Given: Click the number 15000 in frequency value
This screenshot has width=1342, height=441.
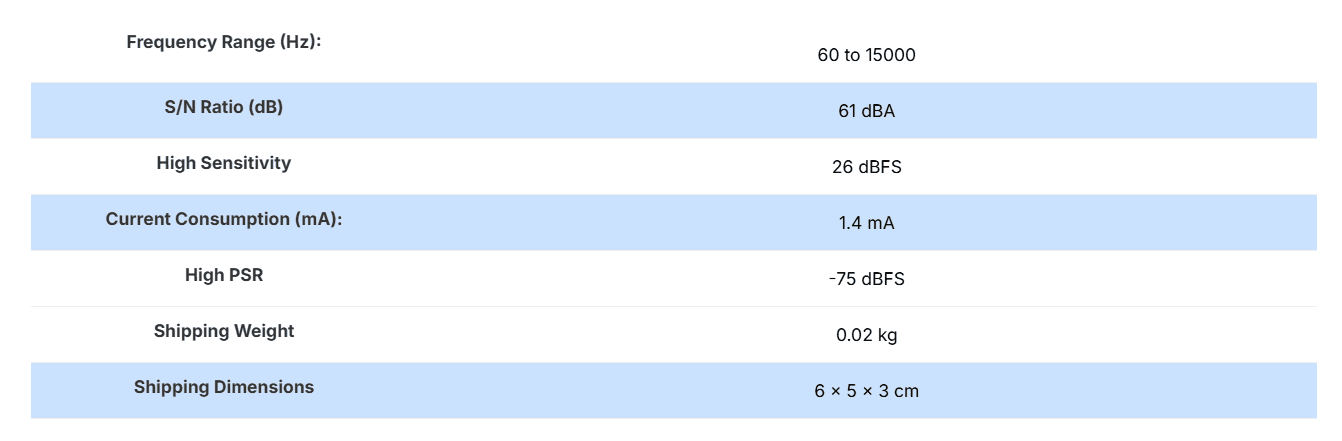Looking at the screenshot, I should coord(890,55).
